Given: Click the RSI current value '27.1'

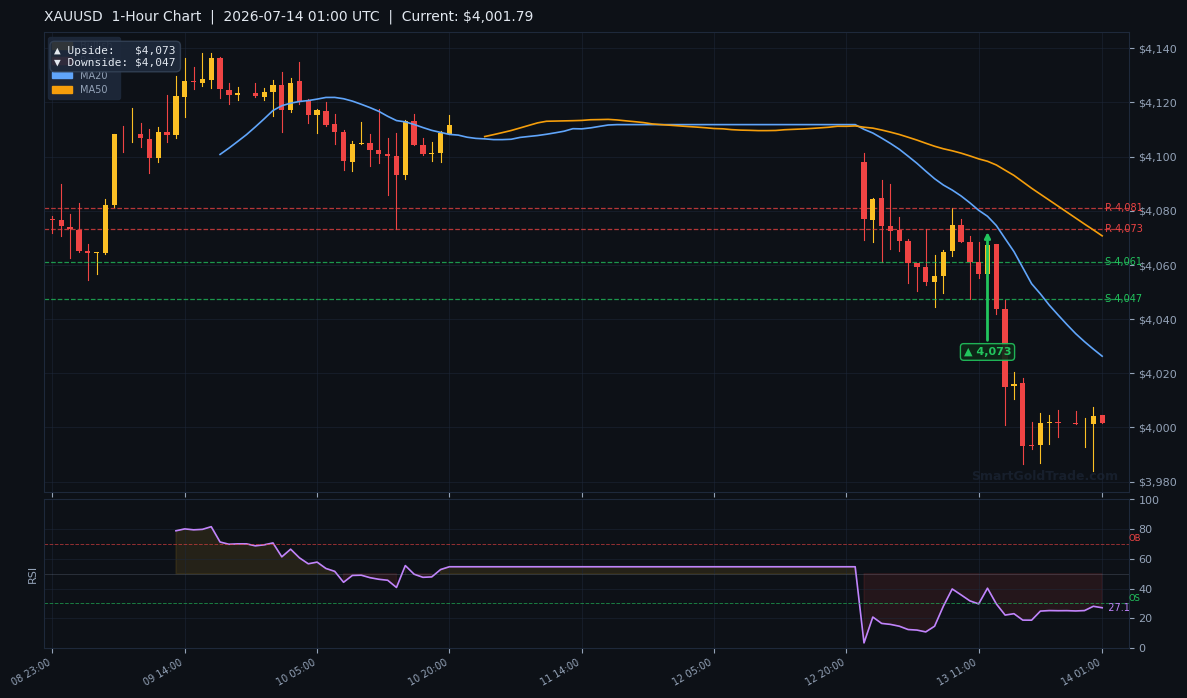Looking at the screenshot, I should pyautogui.click(x=1118, y=608).
